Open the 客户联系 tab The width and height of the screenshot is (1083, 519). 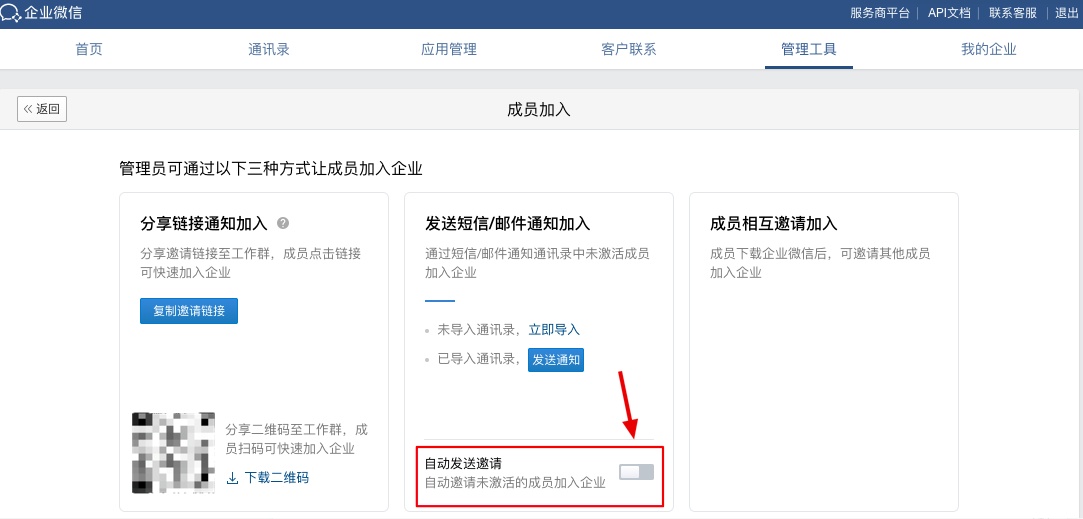[629, 49]
